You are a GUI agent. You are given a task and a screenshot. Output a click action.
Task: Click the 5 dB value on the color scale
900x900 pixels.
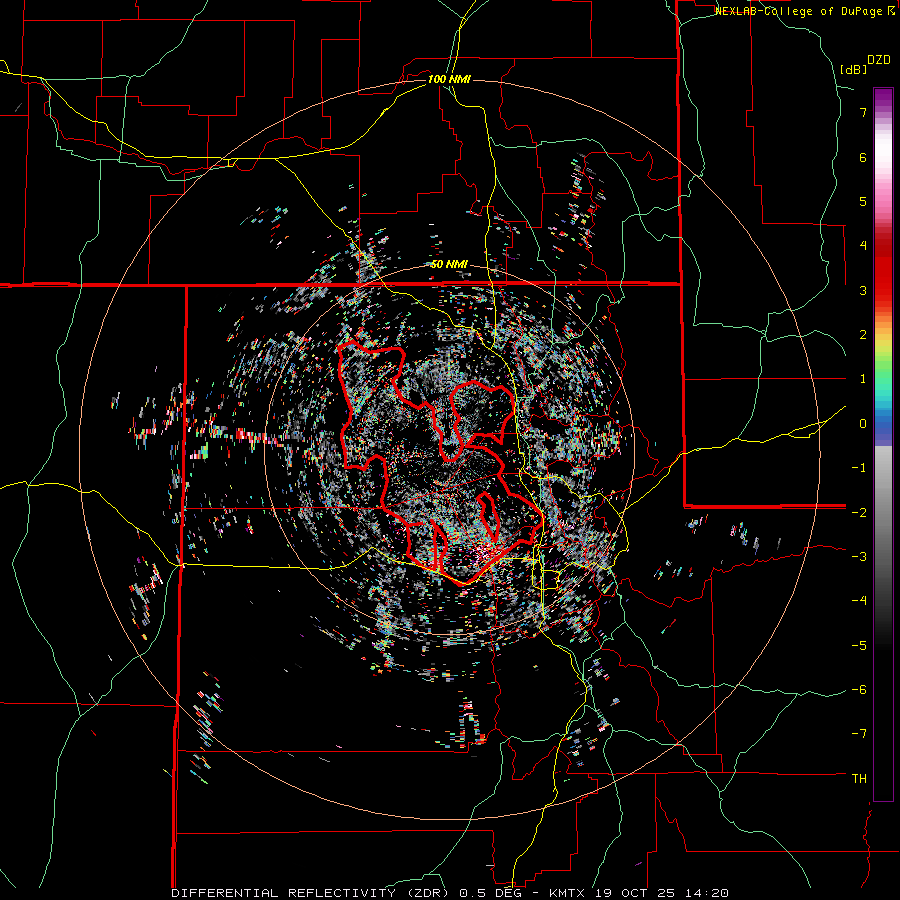click(863, 201)
